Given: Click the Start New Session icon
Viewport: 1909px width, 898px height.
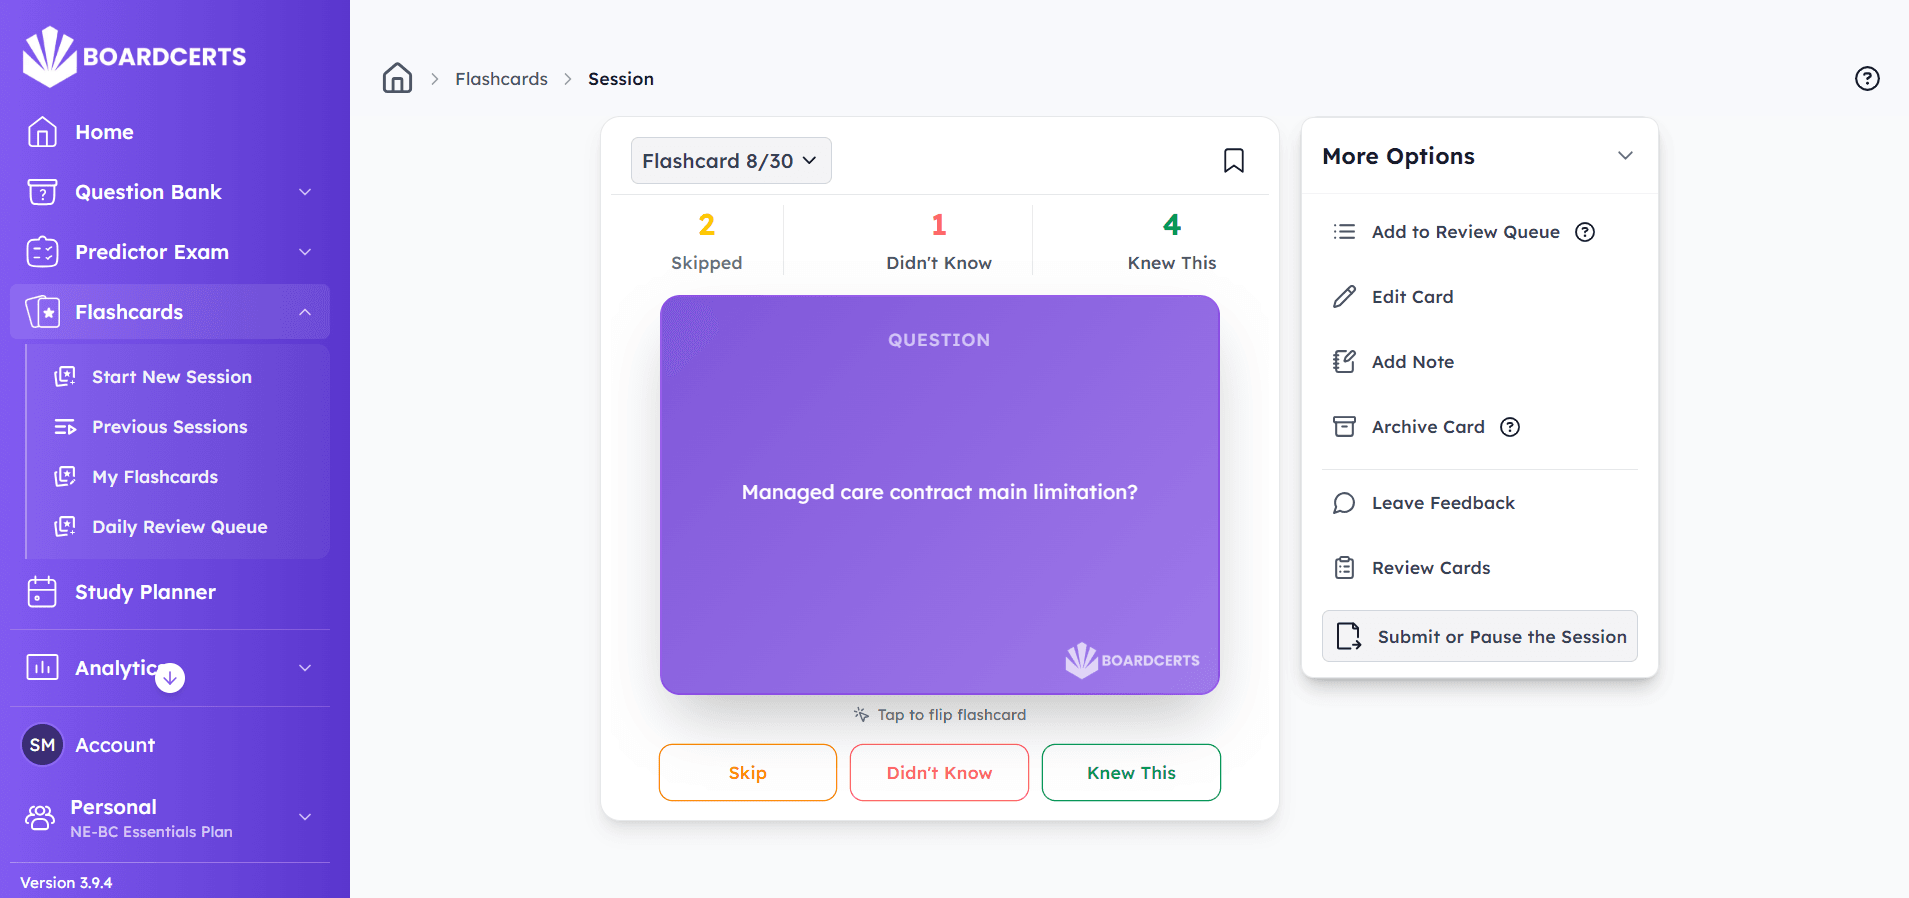Looking at the screenshot, I should 65,377.
